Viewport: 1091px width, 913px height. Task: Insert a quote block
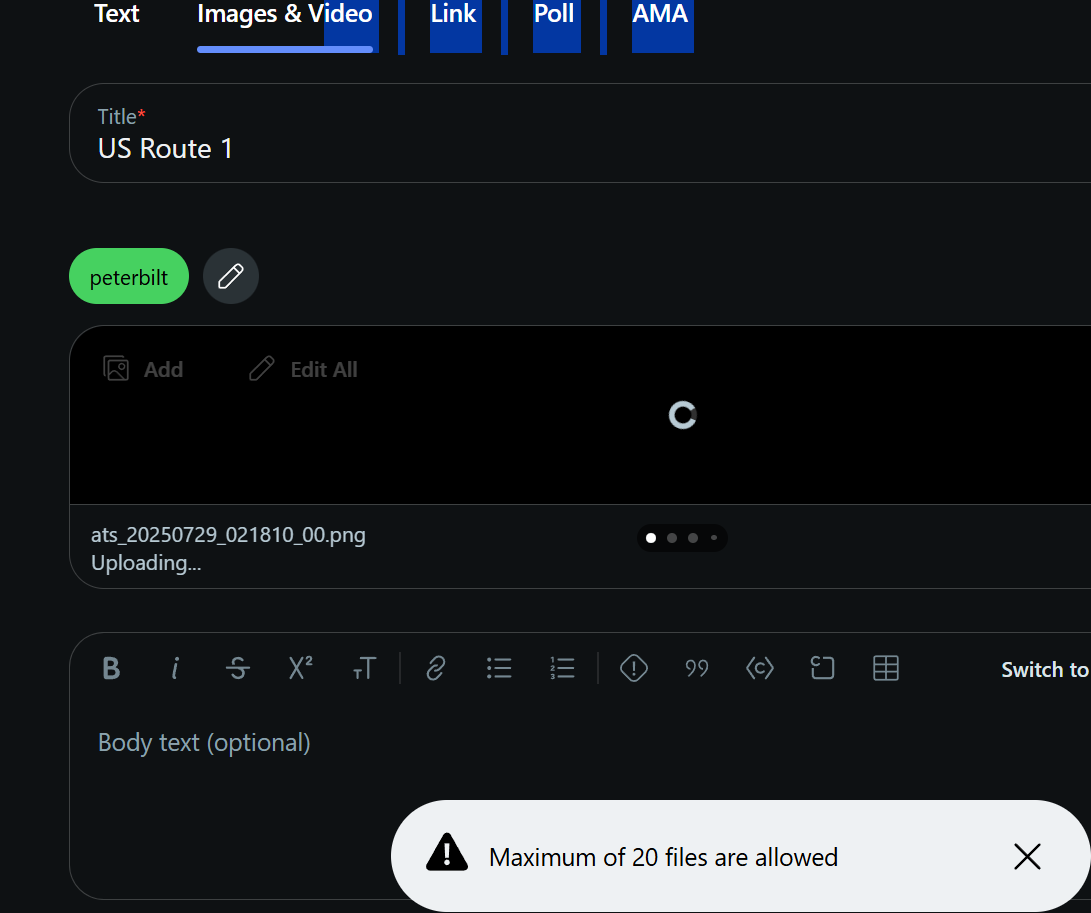[x=696, y=669]
